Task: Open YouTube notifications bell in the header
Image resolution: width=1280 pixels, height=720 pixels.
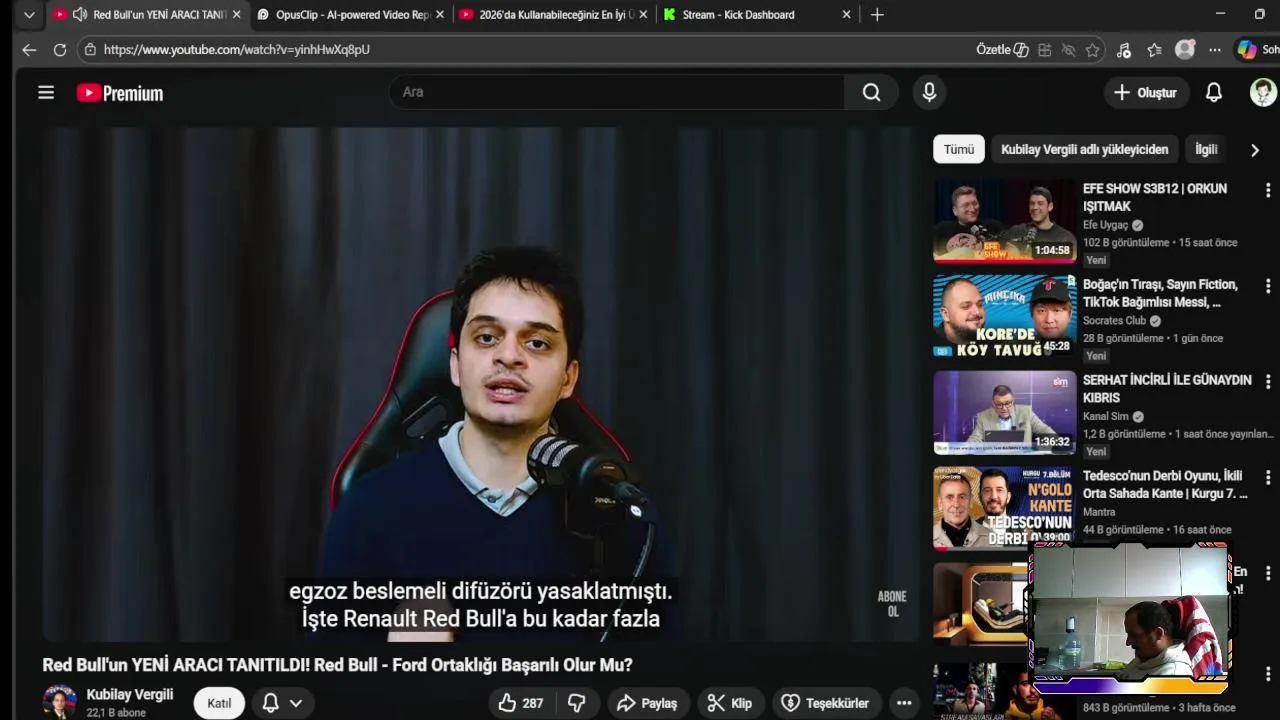Action: 1213,92
